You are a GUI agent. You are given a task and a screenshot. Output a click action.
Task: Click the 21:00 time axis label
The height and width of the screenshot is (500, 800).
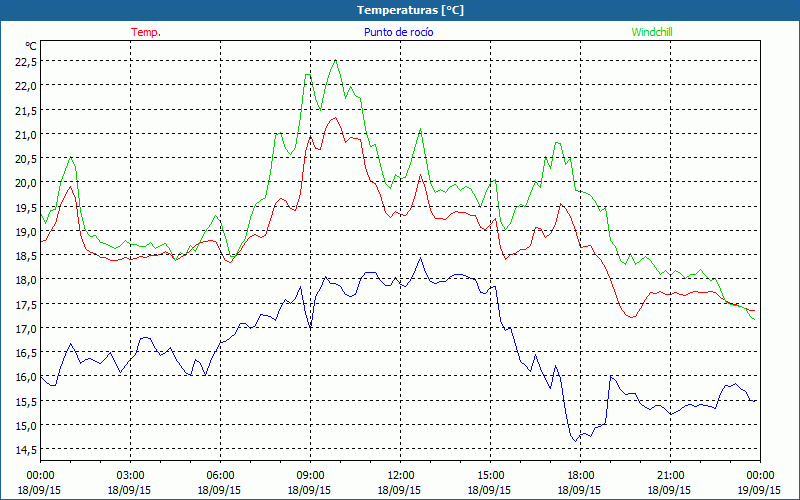pyautogui.click(x=670, y=476)
